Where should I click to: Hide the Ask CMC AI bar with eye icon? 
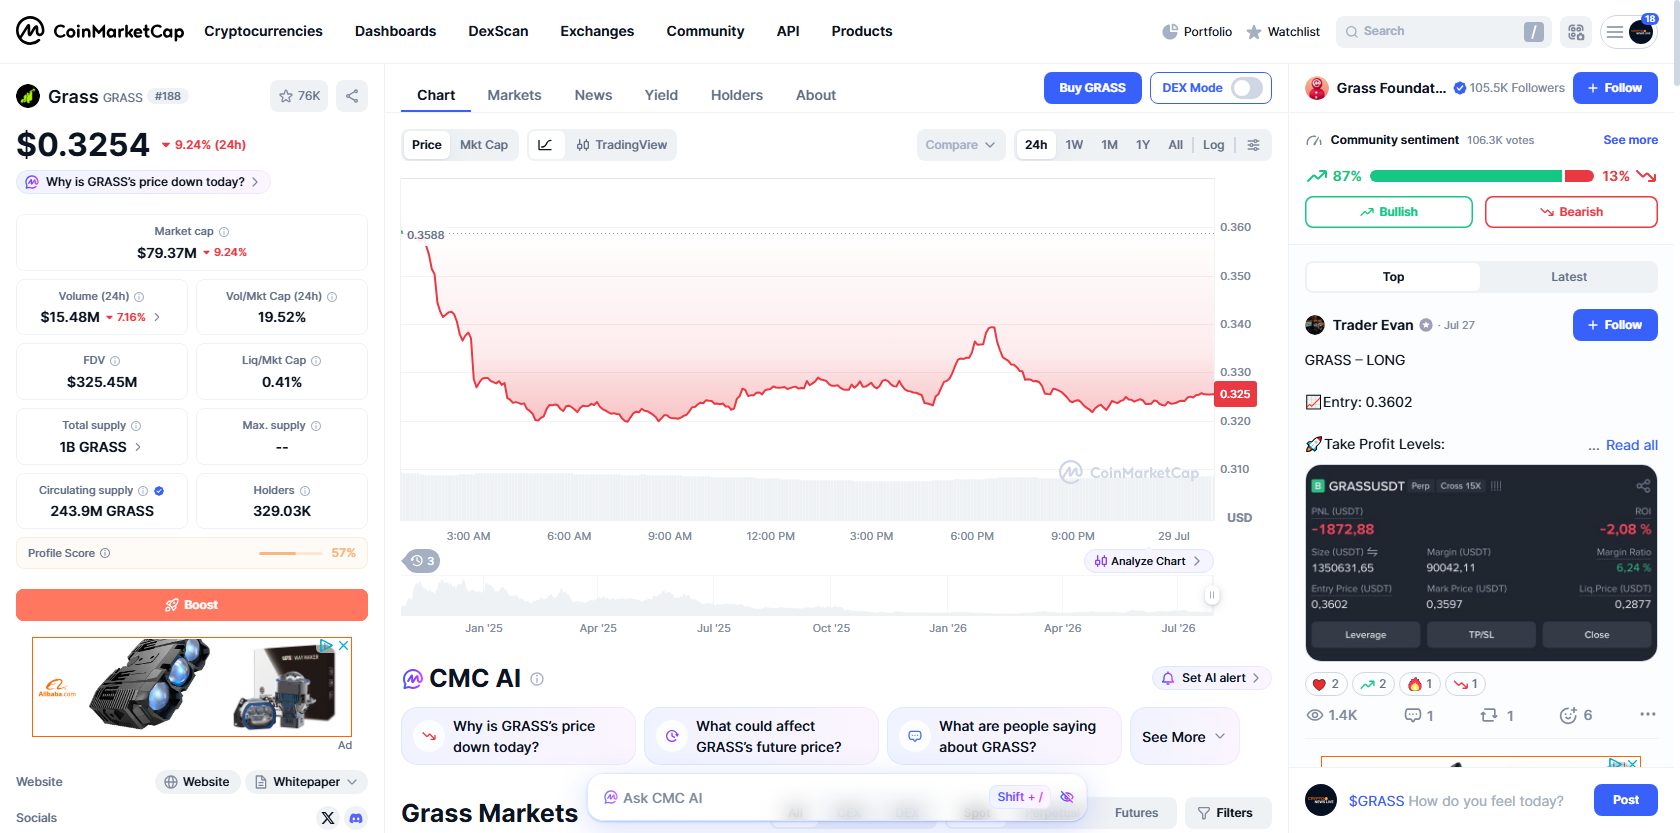pos(1067,797)
